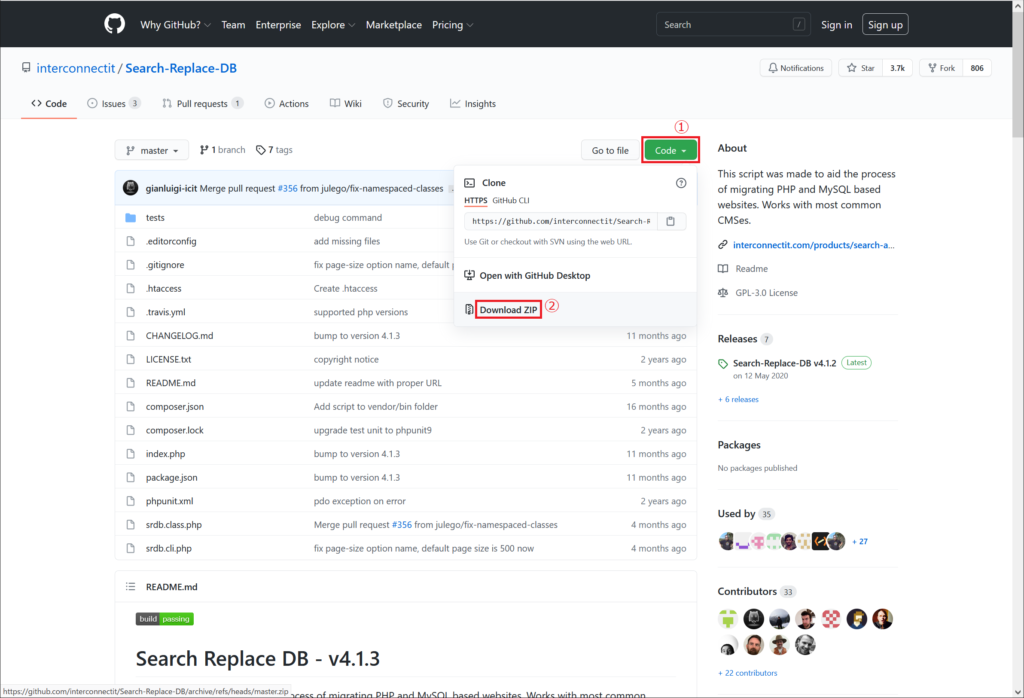Select the HTTPS clone tab
1024x698 pixels.
(475, 200)
